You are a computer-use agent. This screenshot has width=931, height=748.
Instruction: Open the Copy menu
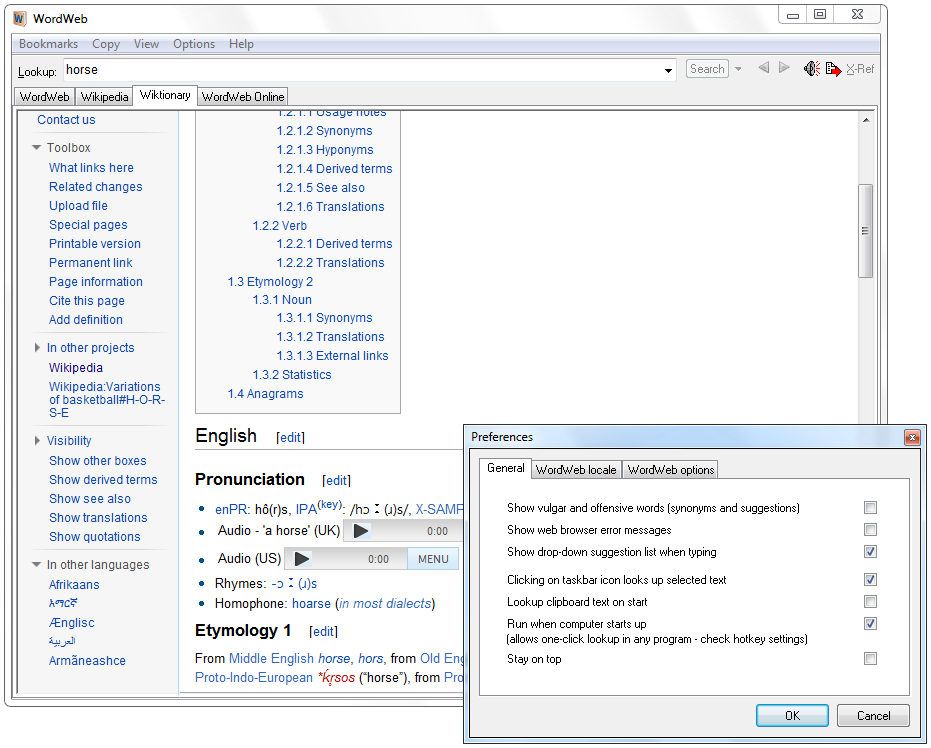click(x=106, y=44)
